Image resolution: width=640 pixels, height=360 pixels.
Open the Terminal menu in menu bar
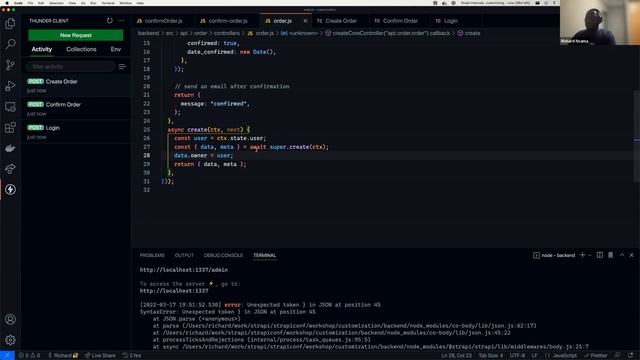[108, 3]
